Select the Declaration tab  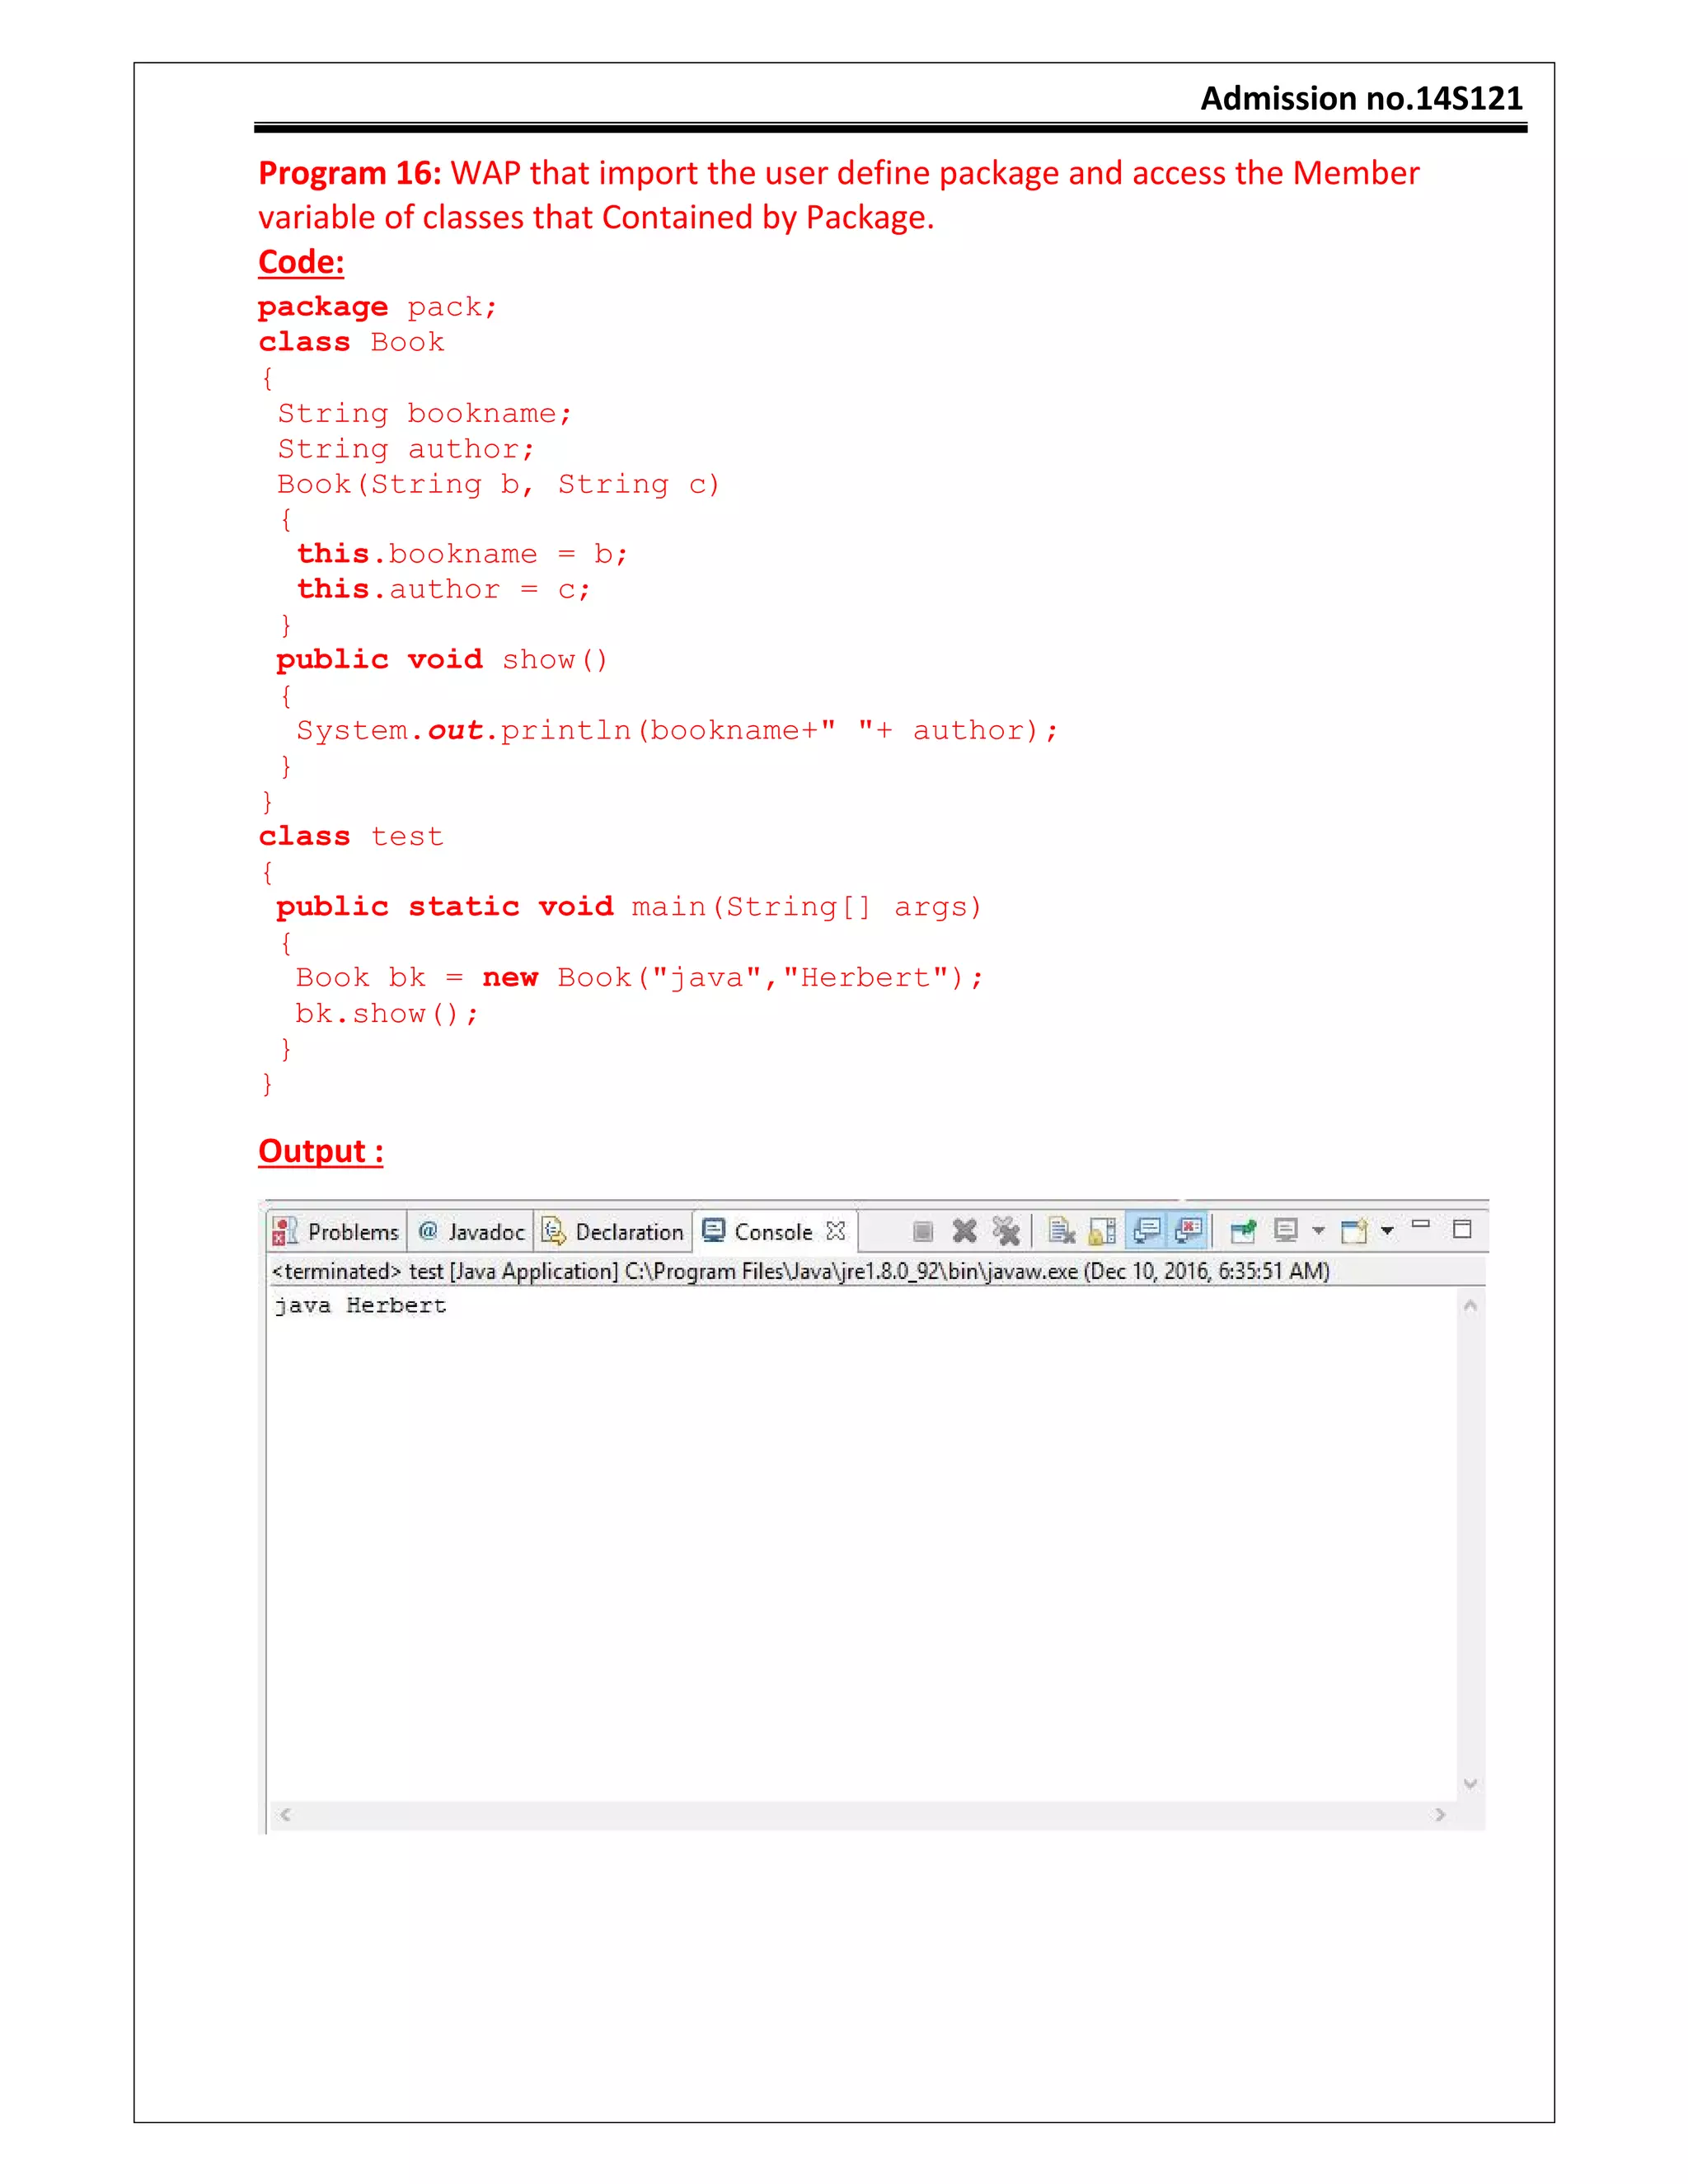(614, 1232)
